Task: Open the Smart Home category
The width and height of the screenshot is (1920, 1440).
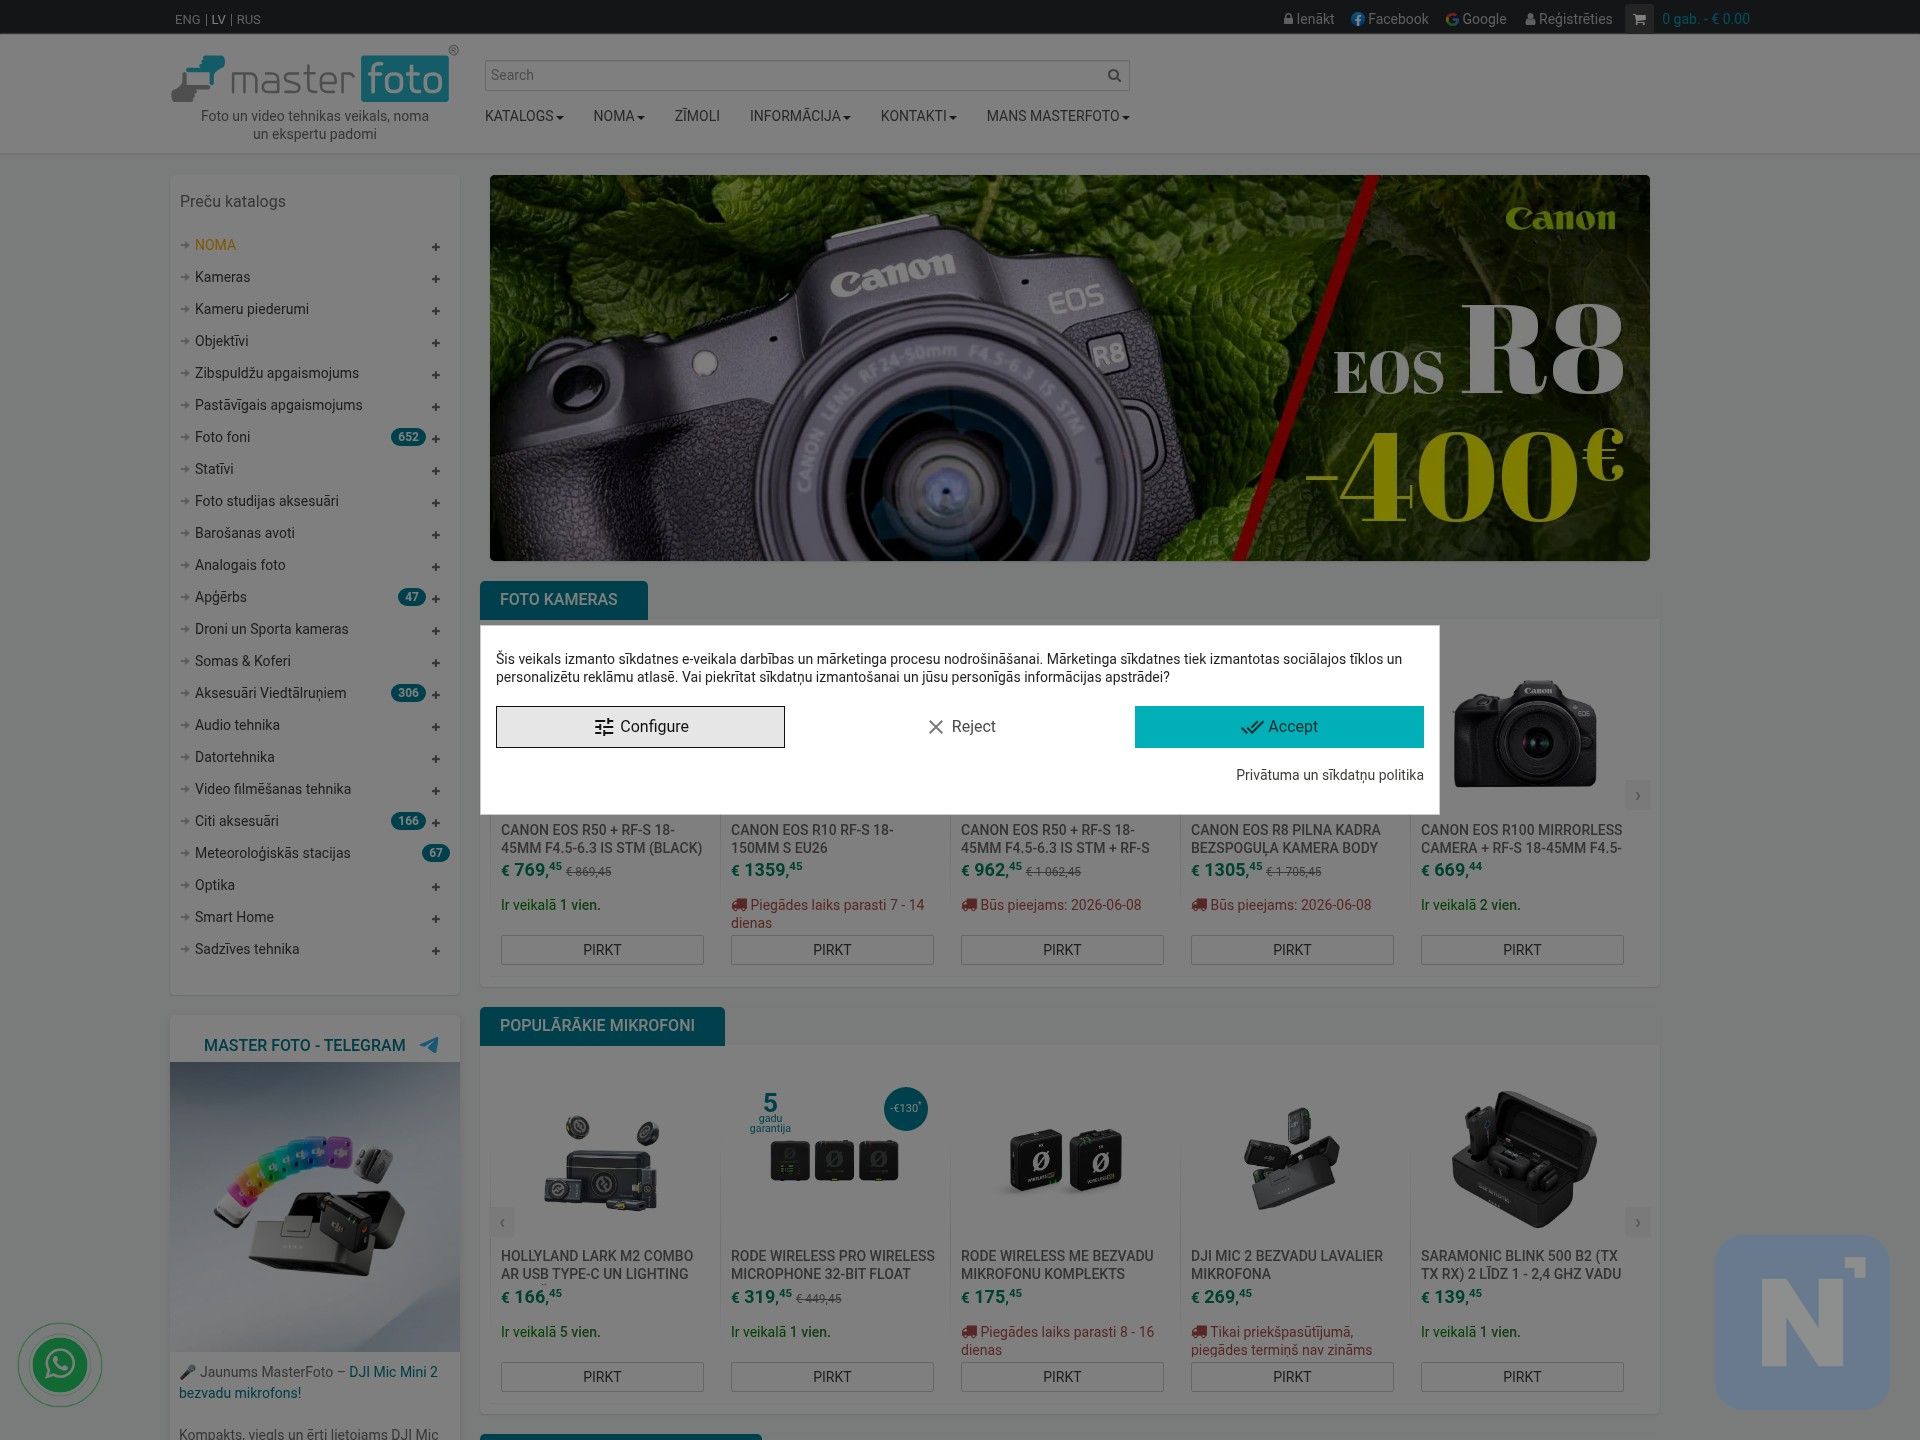Action: click(x=234, y=917)
